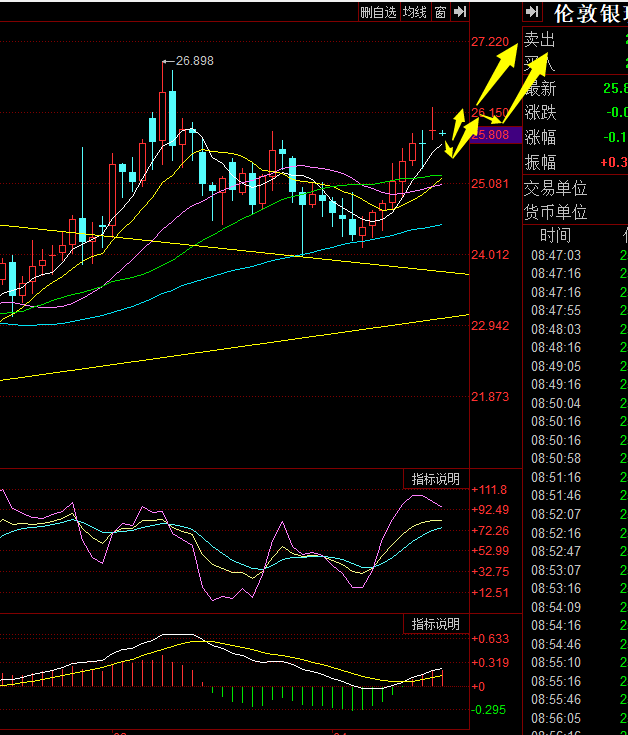Click the 26.898 high price annotation
The width and height of the screenshot is (628, 735).
[x=194, y=61]
